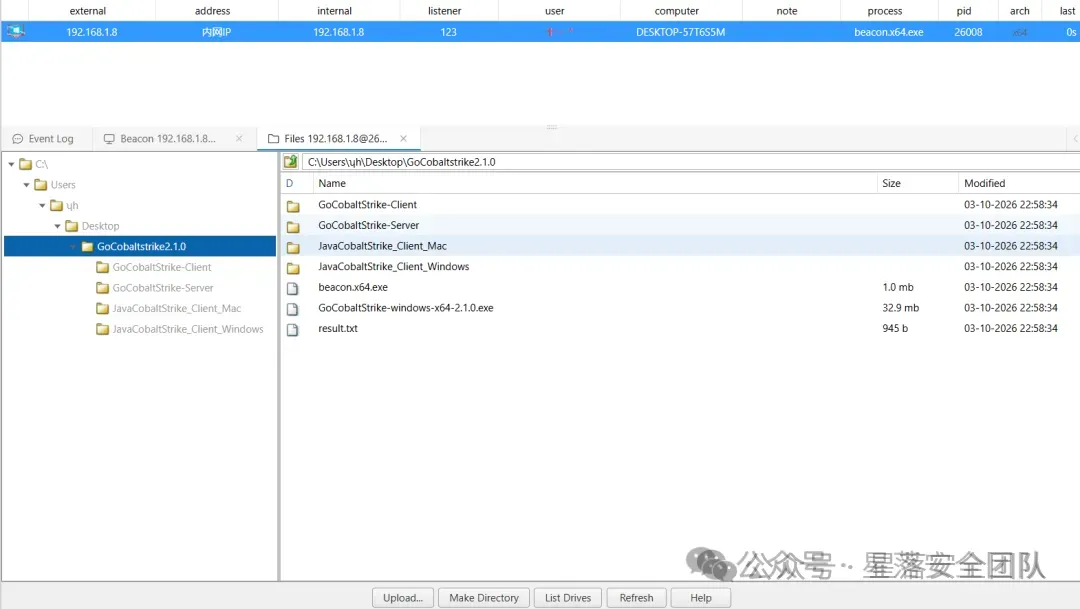
Task: Sort sessions by process column header
Action: coord(884,11)
